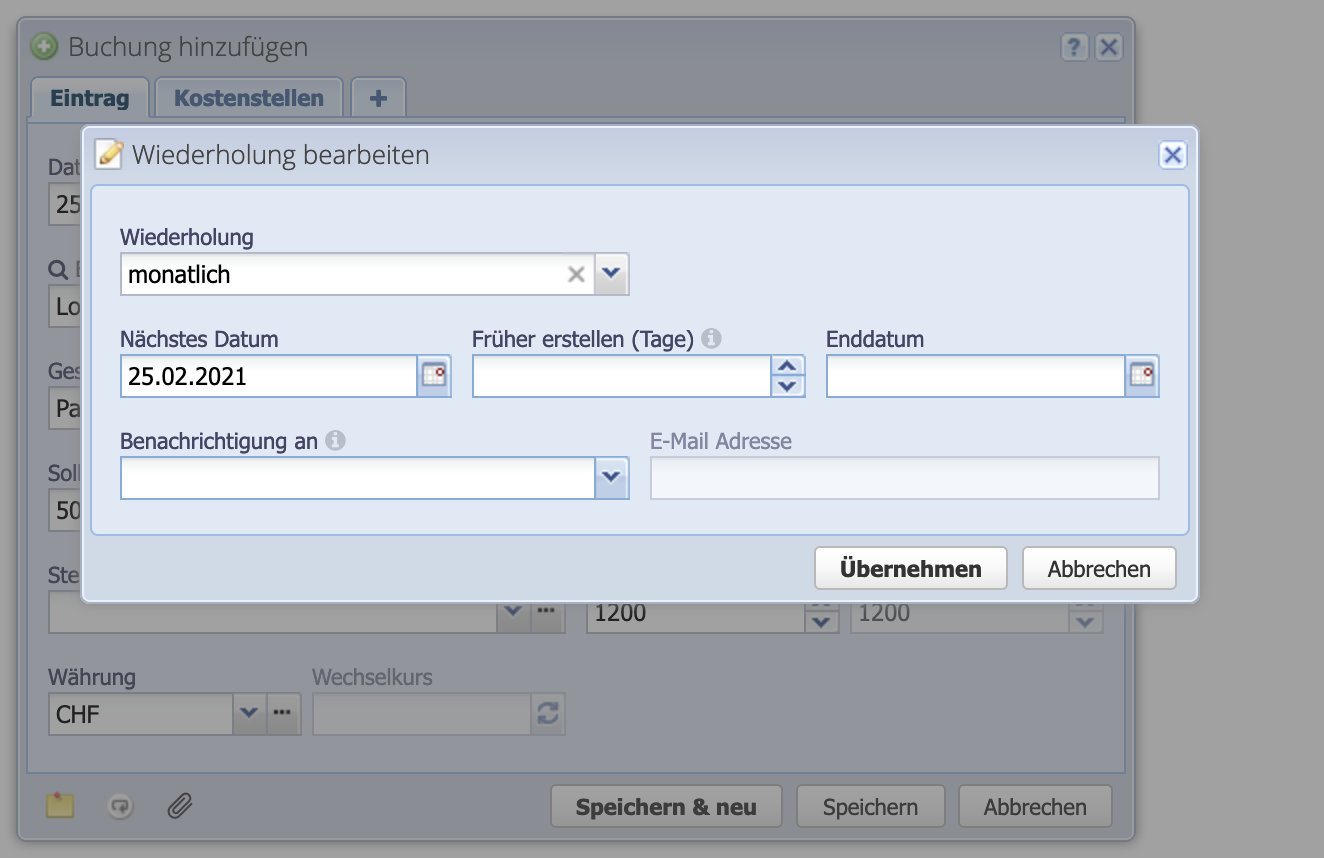Switch to the Kostenstellen tab
1324x858 pixels.
pyautogui.click(x=248, y=97)
